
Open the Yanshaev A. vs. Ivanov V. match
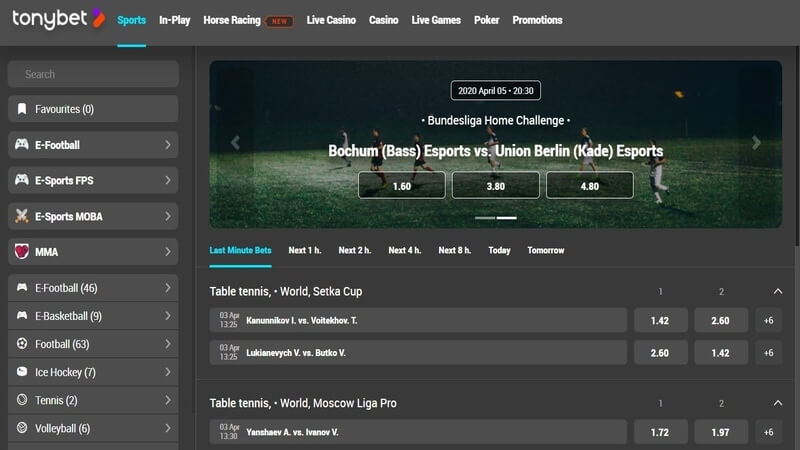[x=418, y=432]
